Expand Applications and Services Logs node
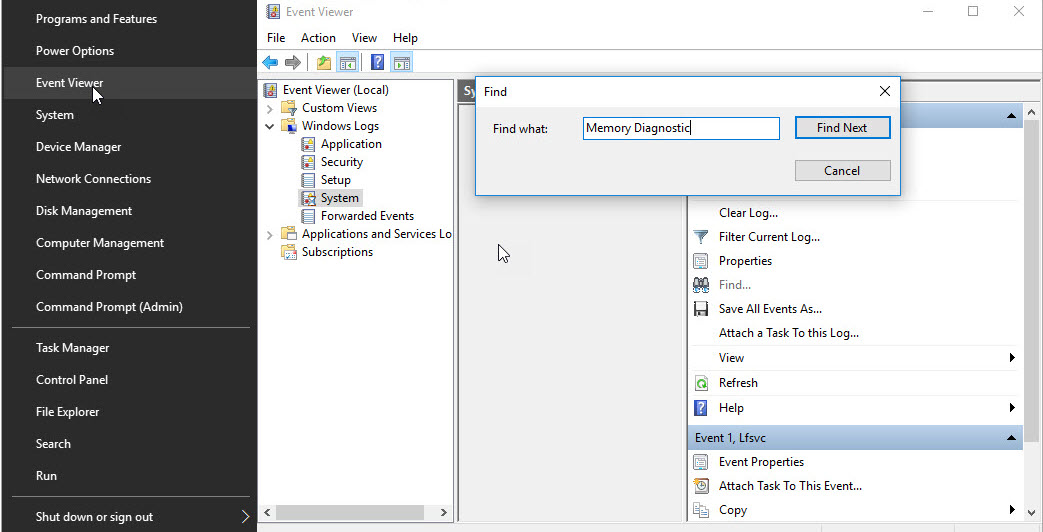The height and width of the screenshot is (532, 1043). (270, 234)
